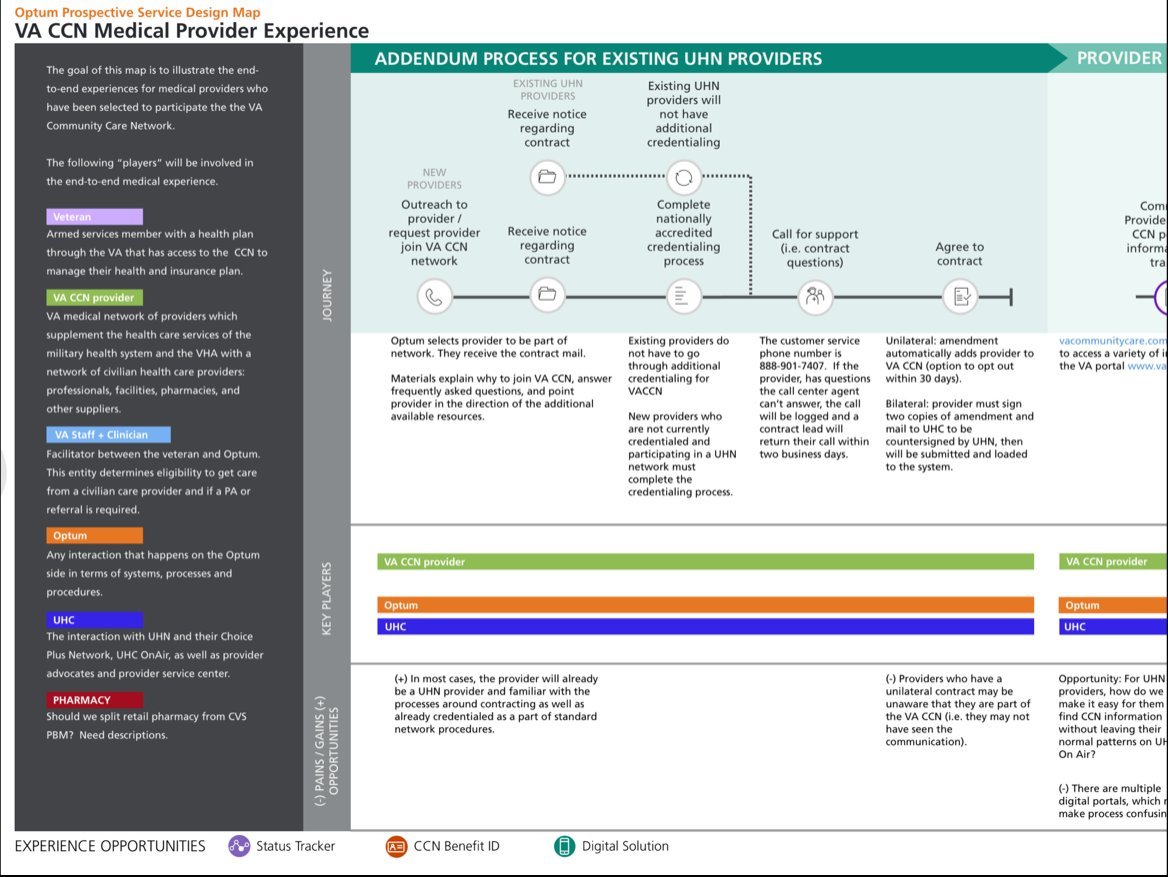The width and height of the screenshot is (1168, 877).
Task: Click the headset people icon for Call for support
Action: click(x=816, y=296)
